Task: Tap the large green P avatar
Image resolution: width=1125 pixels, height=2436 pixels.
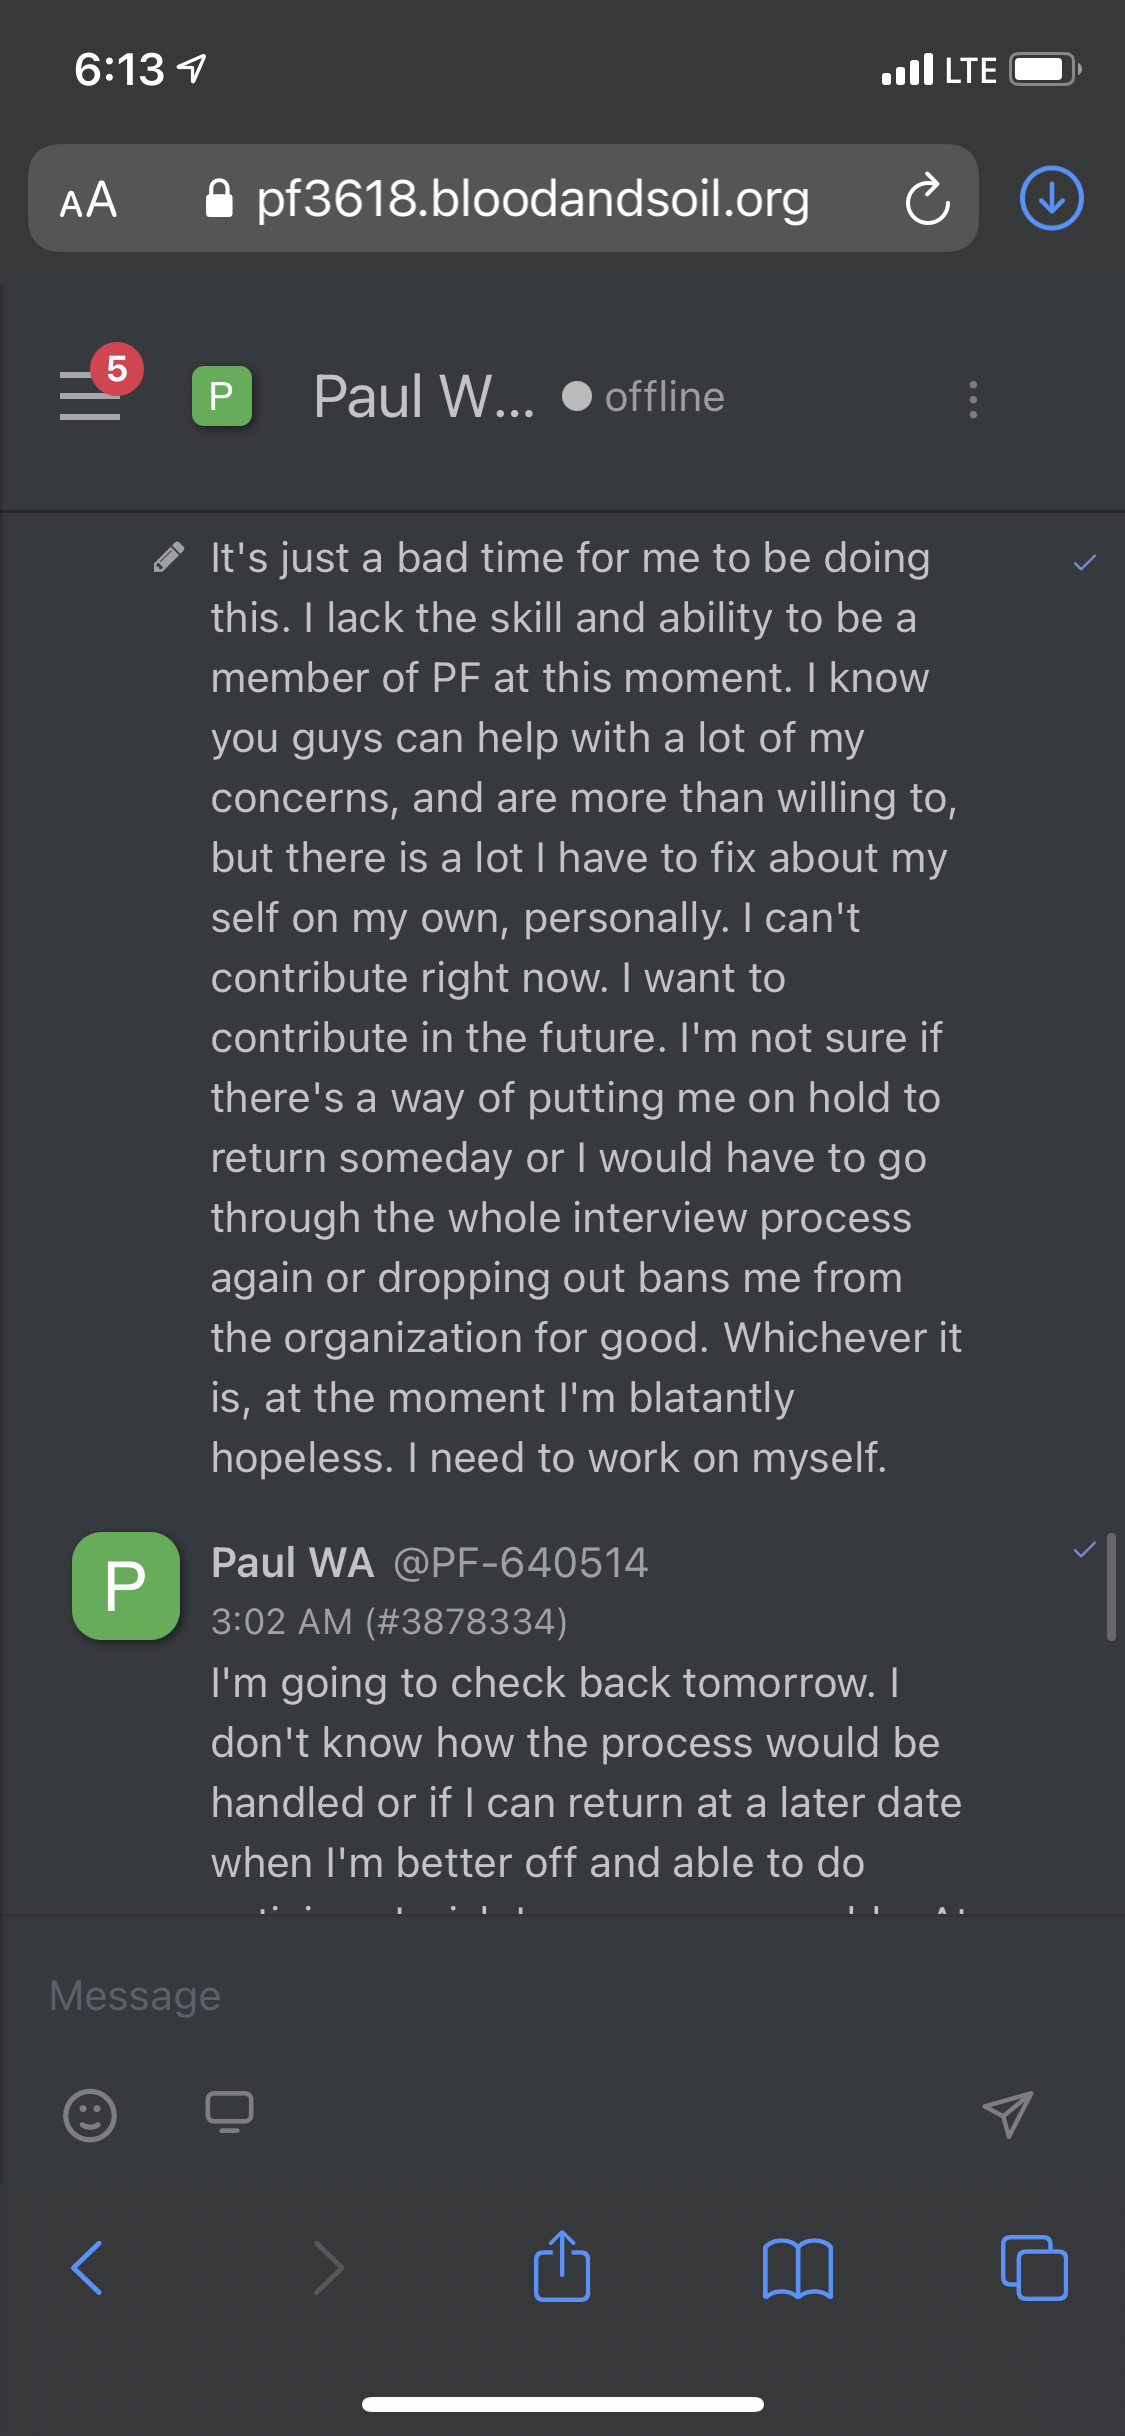Action: pos(126,1586)
